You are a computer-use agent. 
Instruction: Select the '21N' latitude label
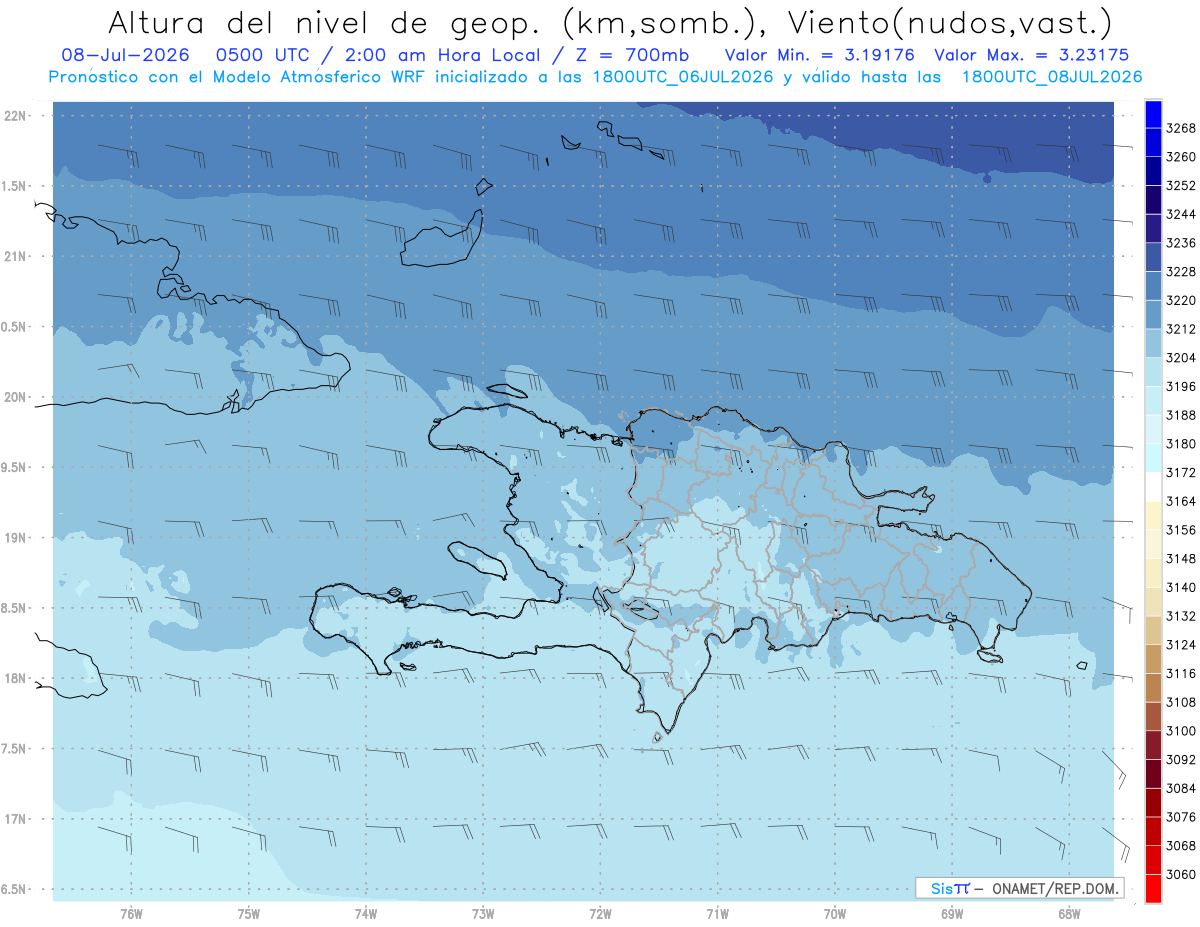coord(16,256)
